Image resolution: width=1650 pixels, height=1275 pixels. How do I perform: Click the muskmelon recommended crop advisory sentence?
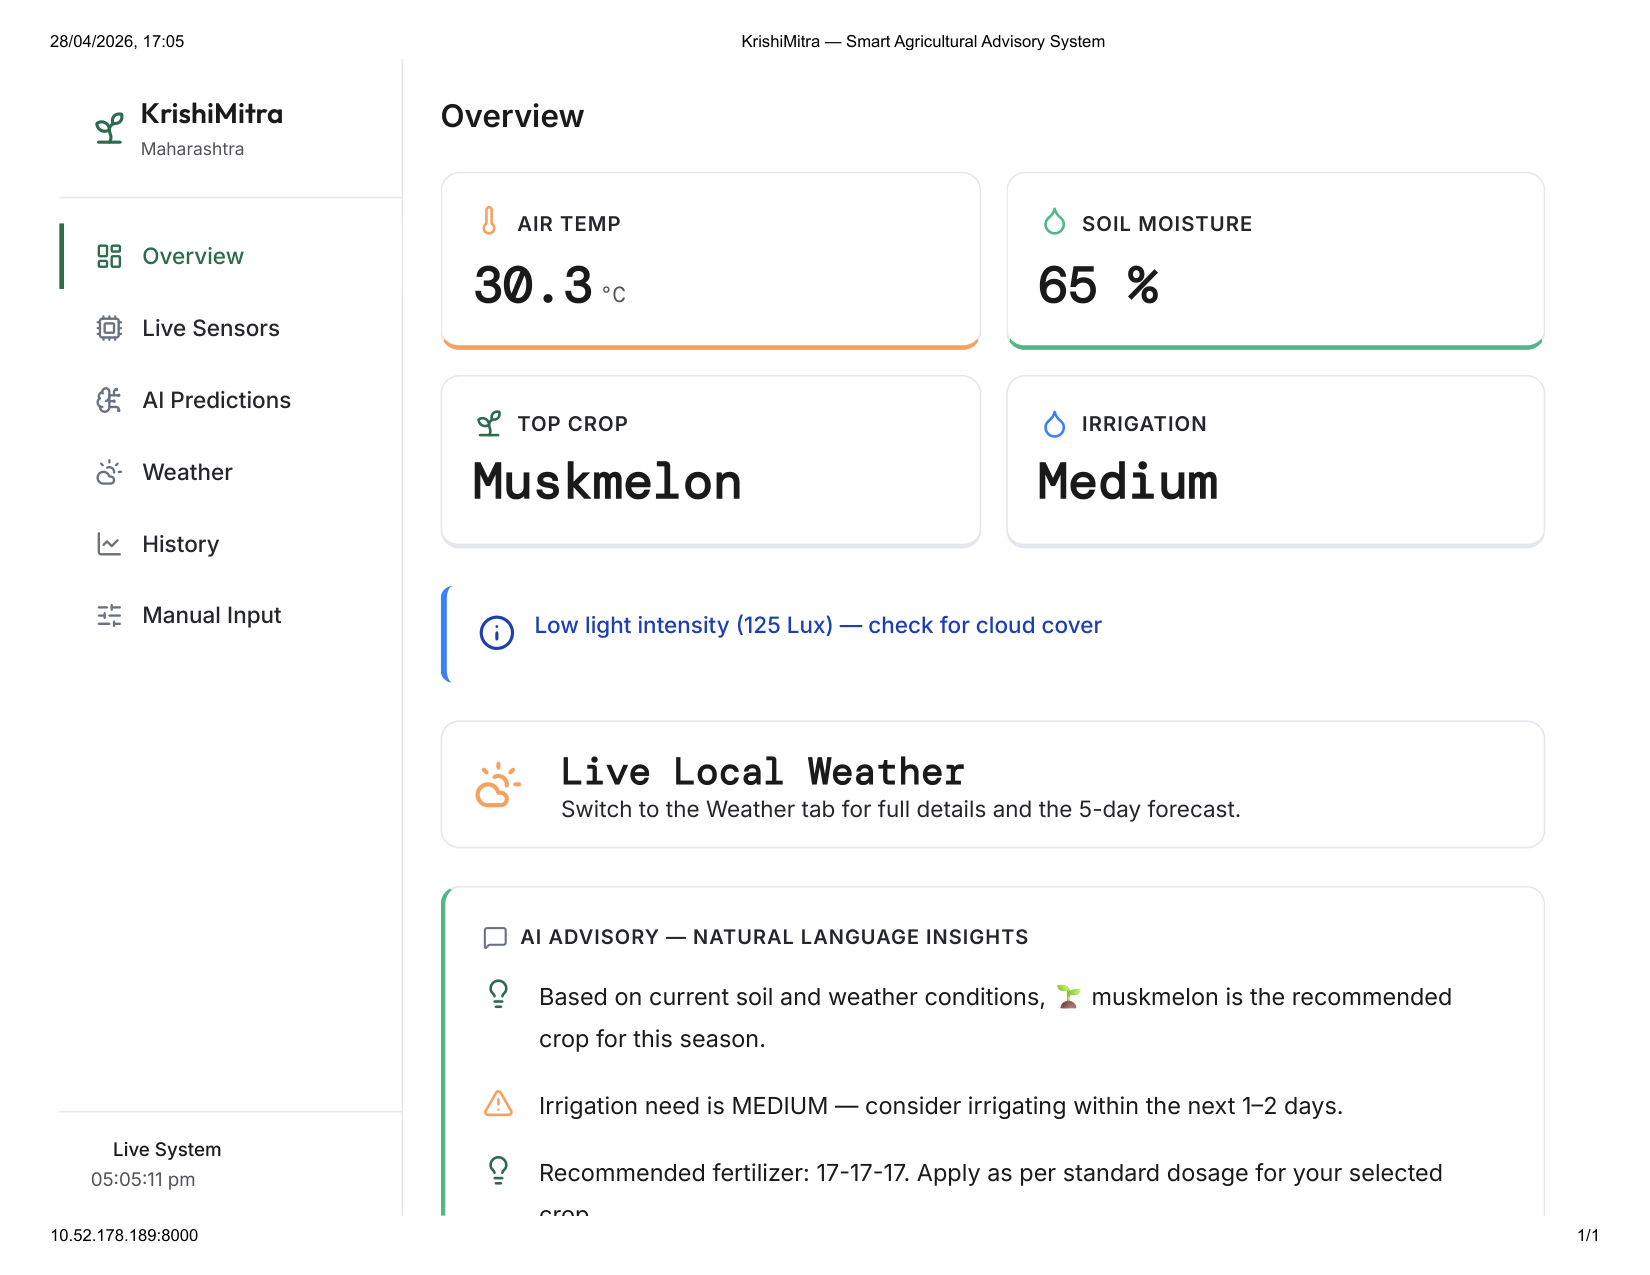pos(995,1018)
